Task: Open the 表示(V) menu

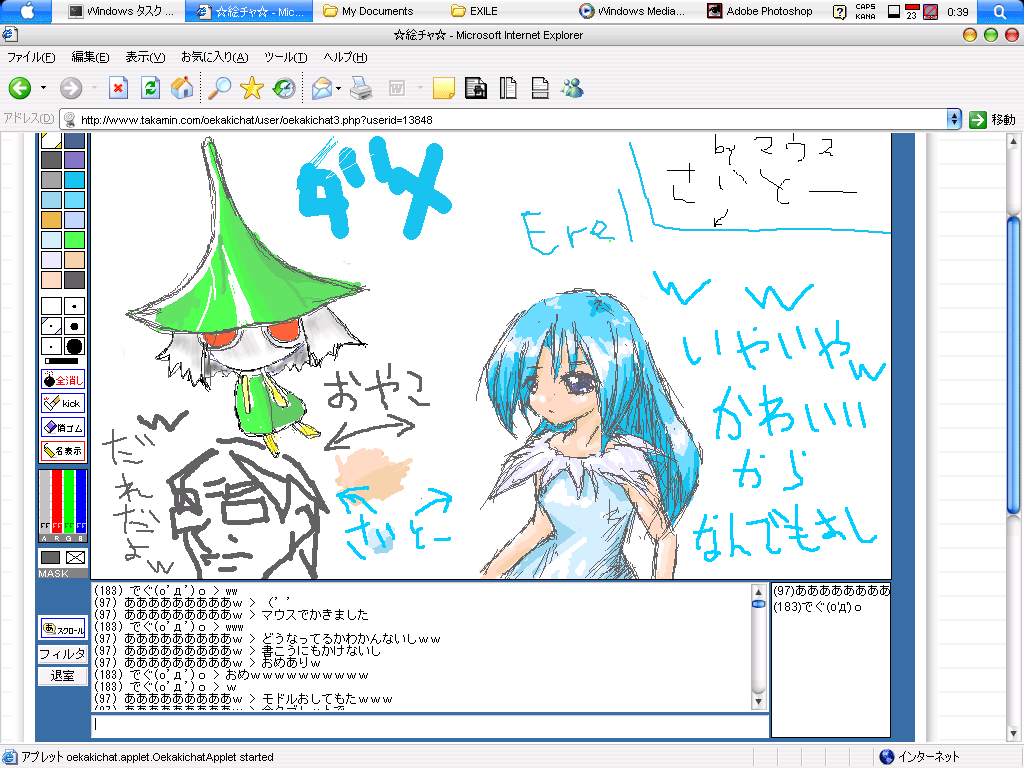Action: tap(145, 57)
